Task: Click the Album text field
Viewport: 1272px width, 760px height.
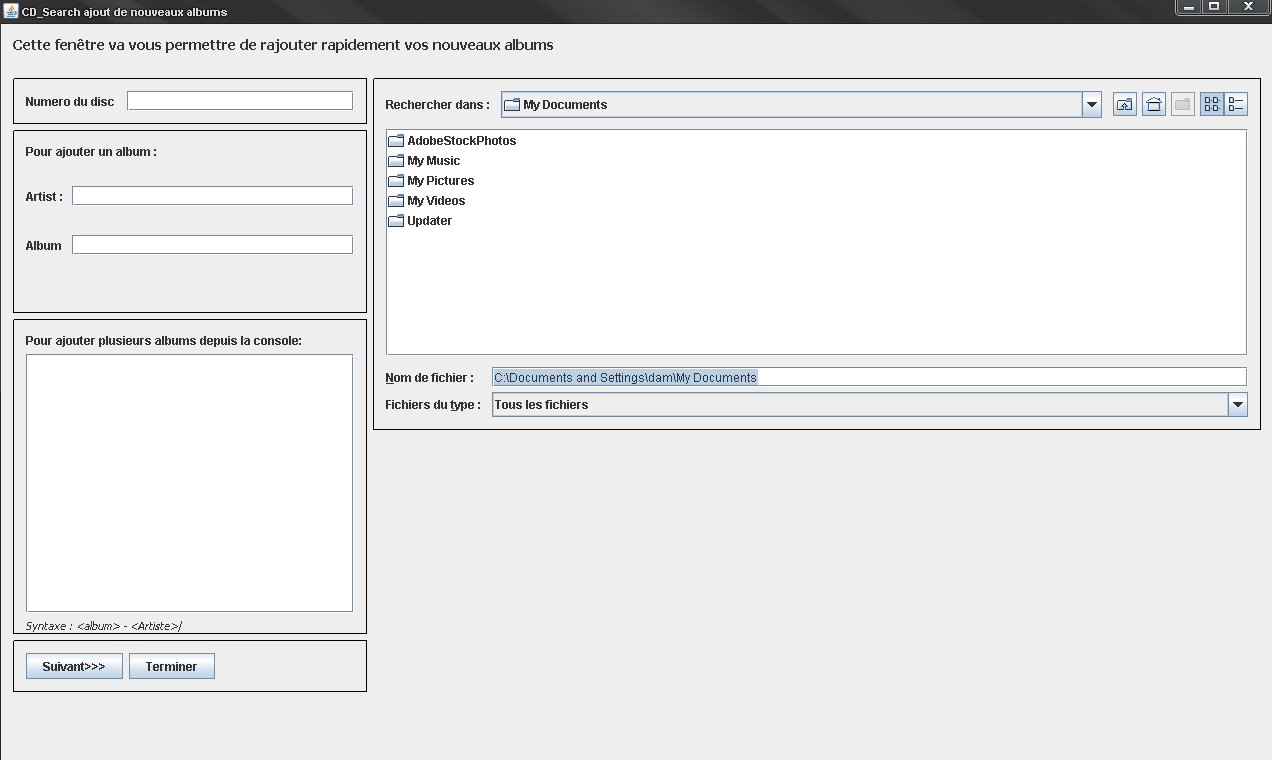Action: [x=212, y=244]
